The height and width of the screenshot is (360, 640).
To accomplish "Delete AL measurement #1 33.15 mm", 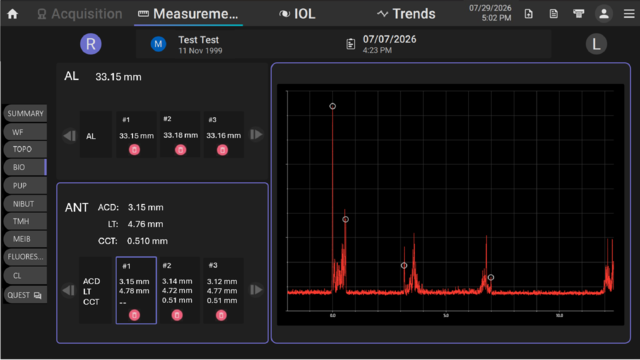I will 134,150.
